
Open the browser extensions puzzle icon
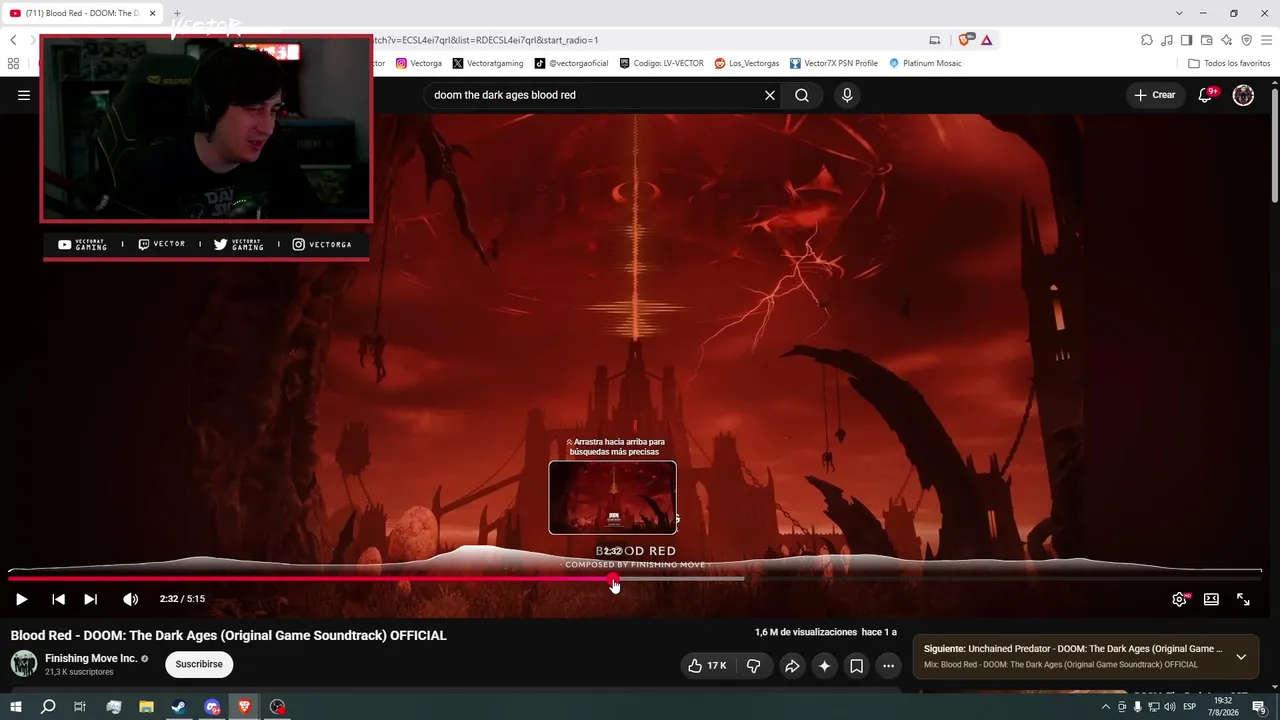pyautogui.click(x=1147, y=40)
